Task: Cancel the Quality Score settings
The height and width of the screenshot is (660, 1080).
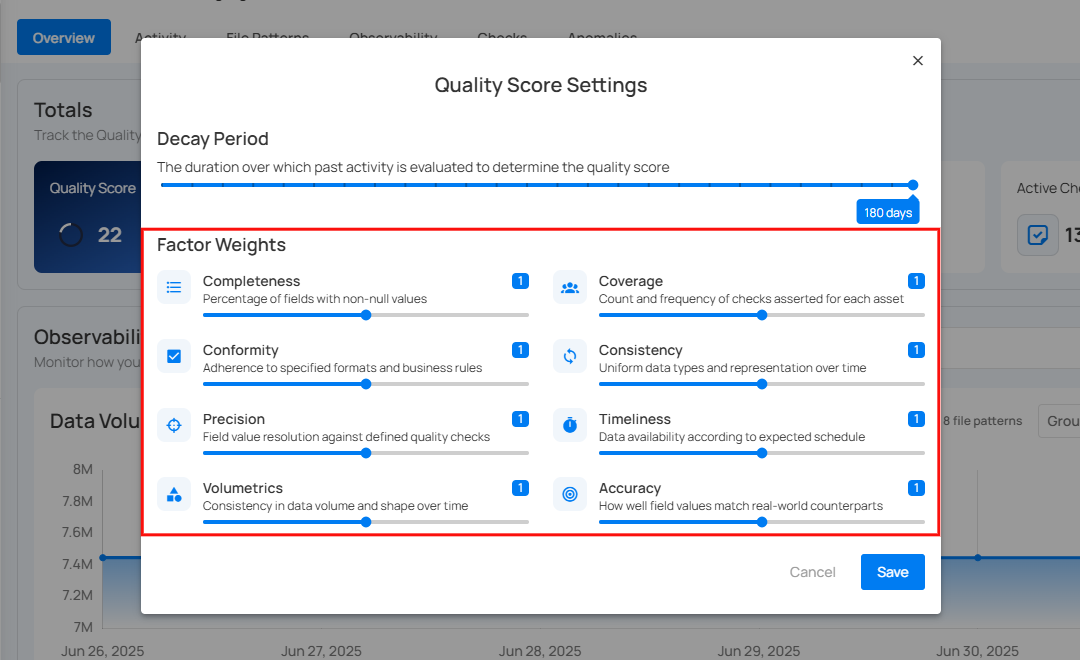Action: (812, 572)
